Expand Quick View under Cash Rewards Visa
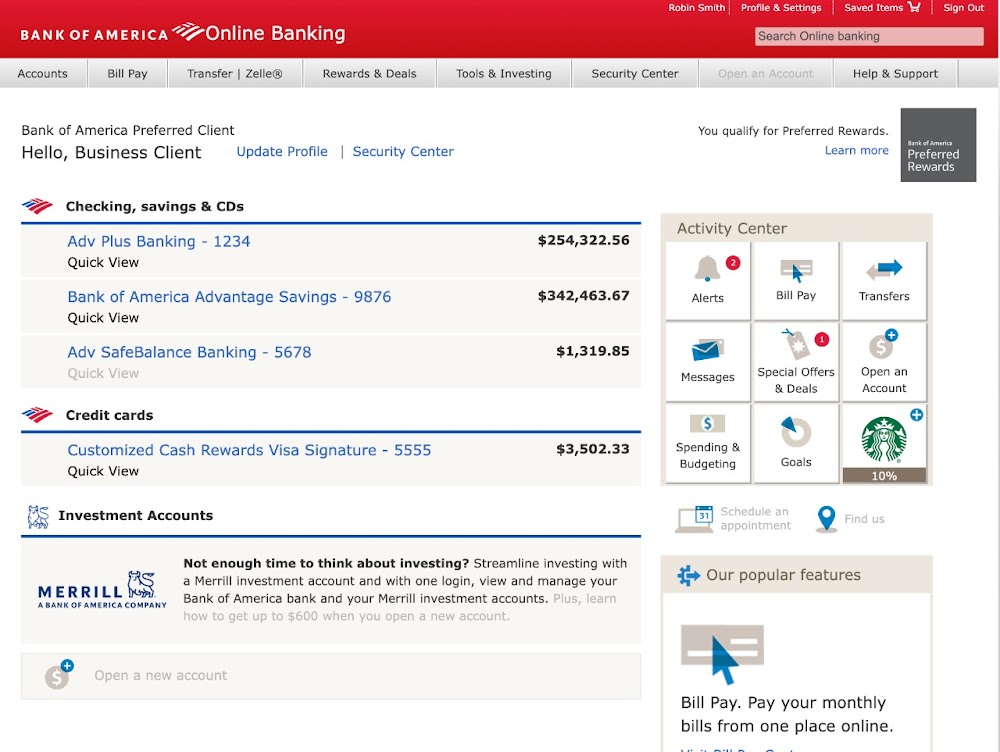The height and width of the screenshot is (752, 1000). pos(103,471)
